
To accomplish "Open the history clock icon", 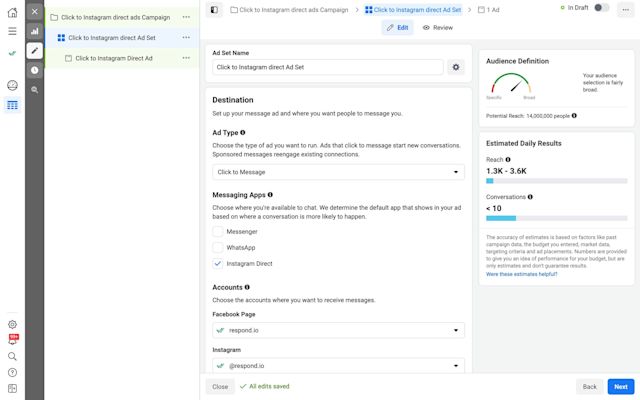I will [35, 70].
